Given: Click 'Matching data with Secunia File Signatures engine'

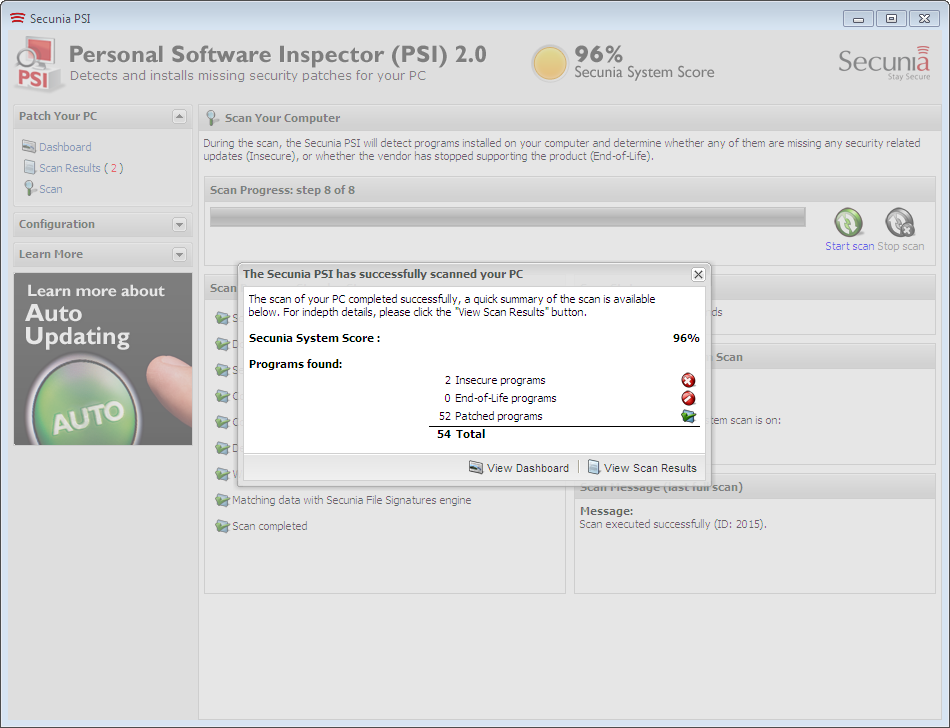Looking at the screenshot, I should [351, 500].
